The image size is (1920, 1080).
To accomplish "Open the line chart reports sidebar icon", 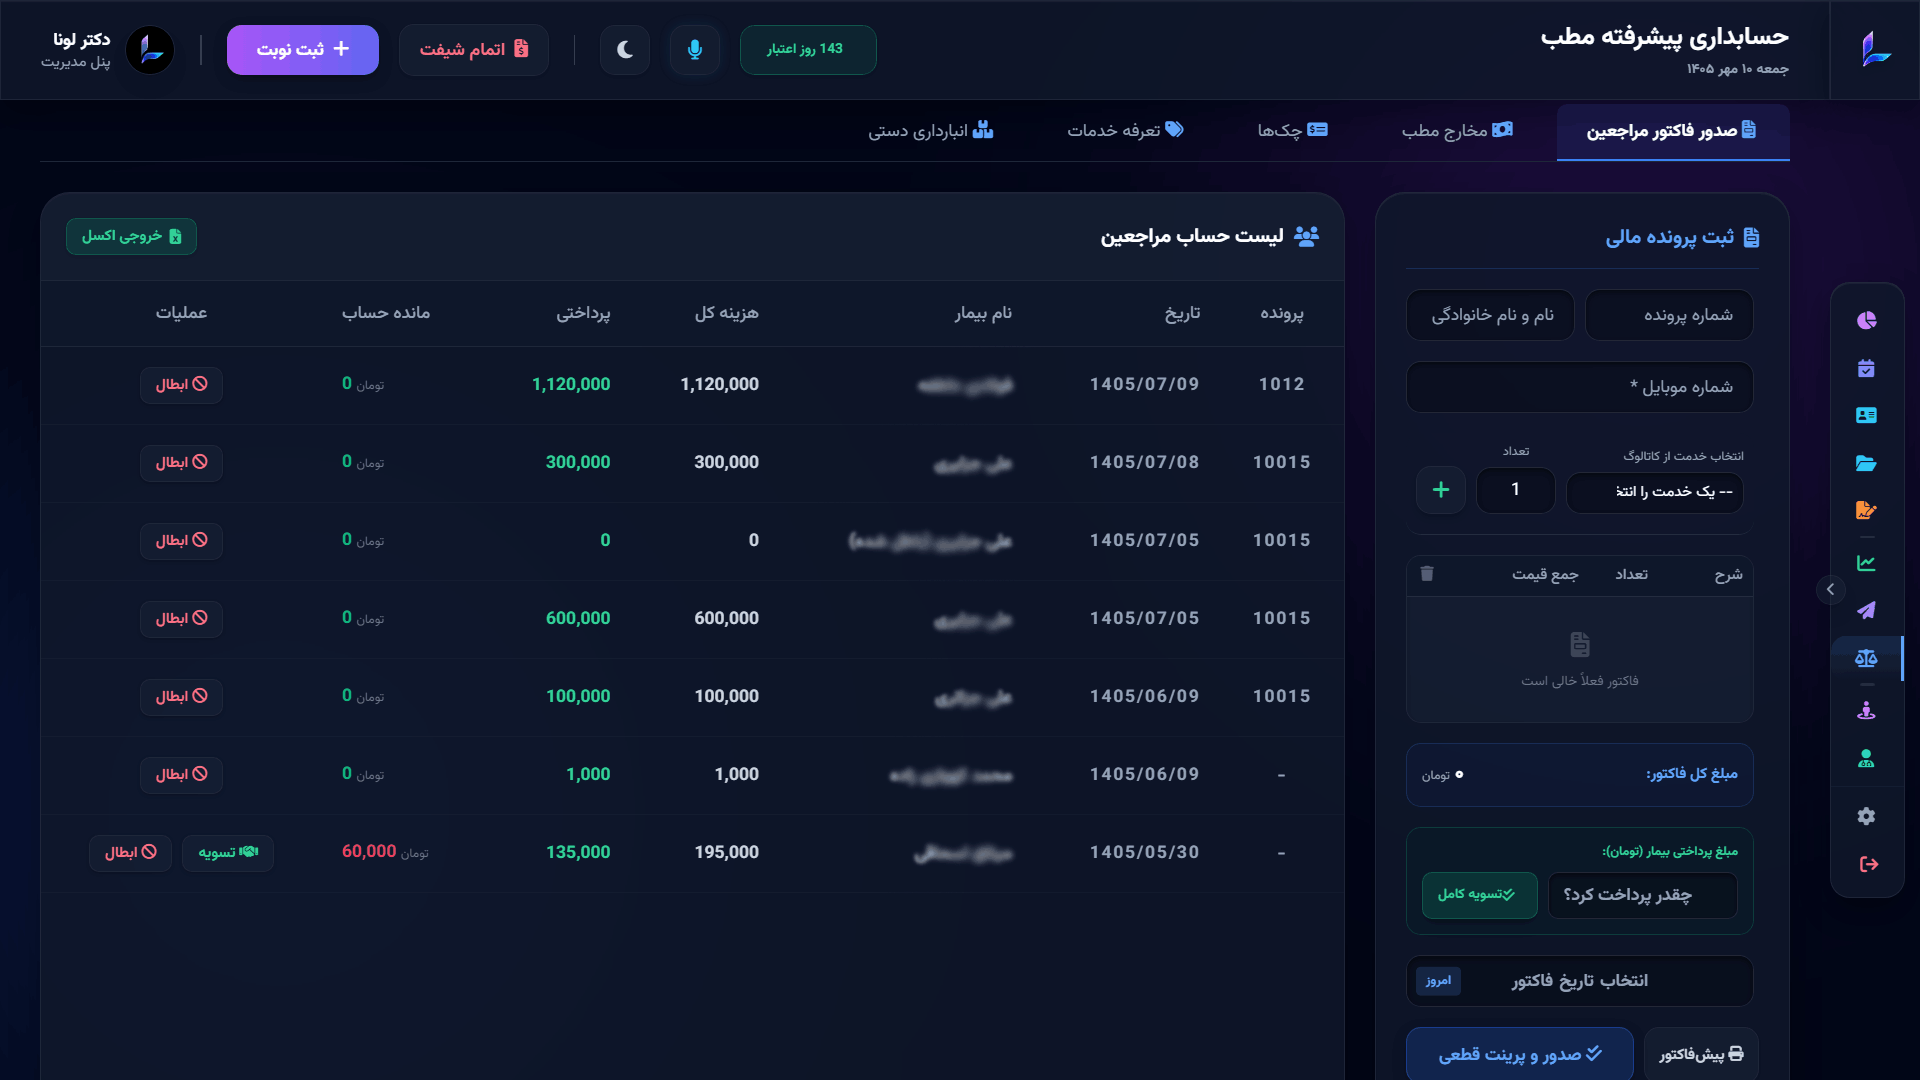I will point(1866,563).
